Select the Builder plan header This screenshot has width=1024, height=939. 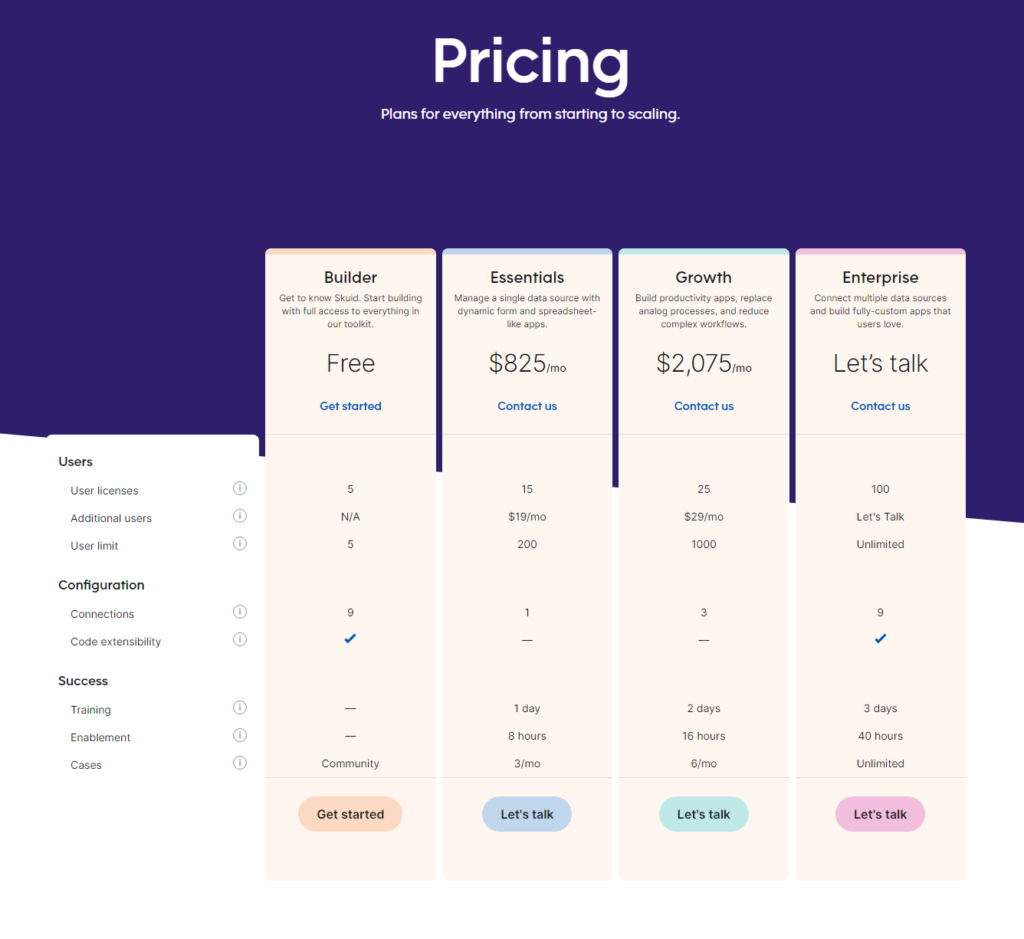[350, 277]
